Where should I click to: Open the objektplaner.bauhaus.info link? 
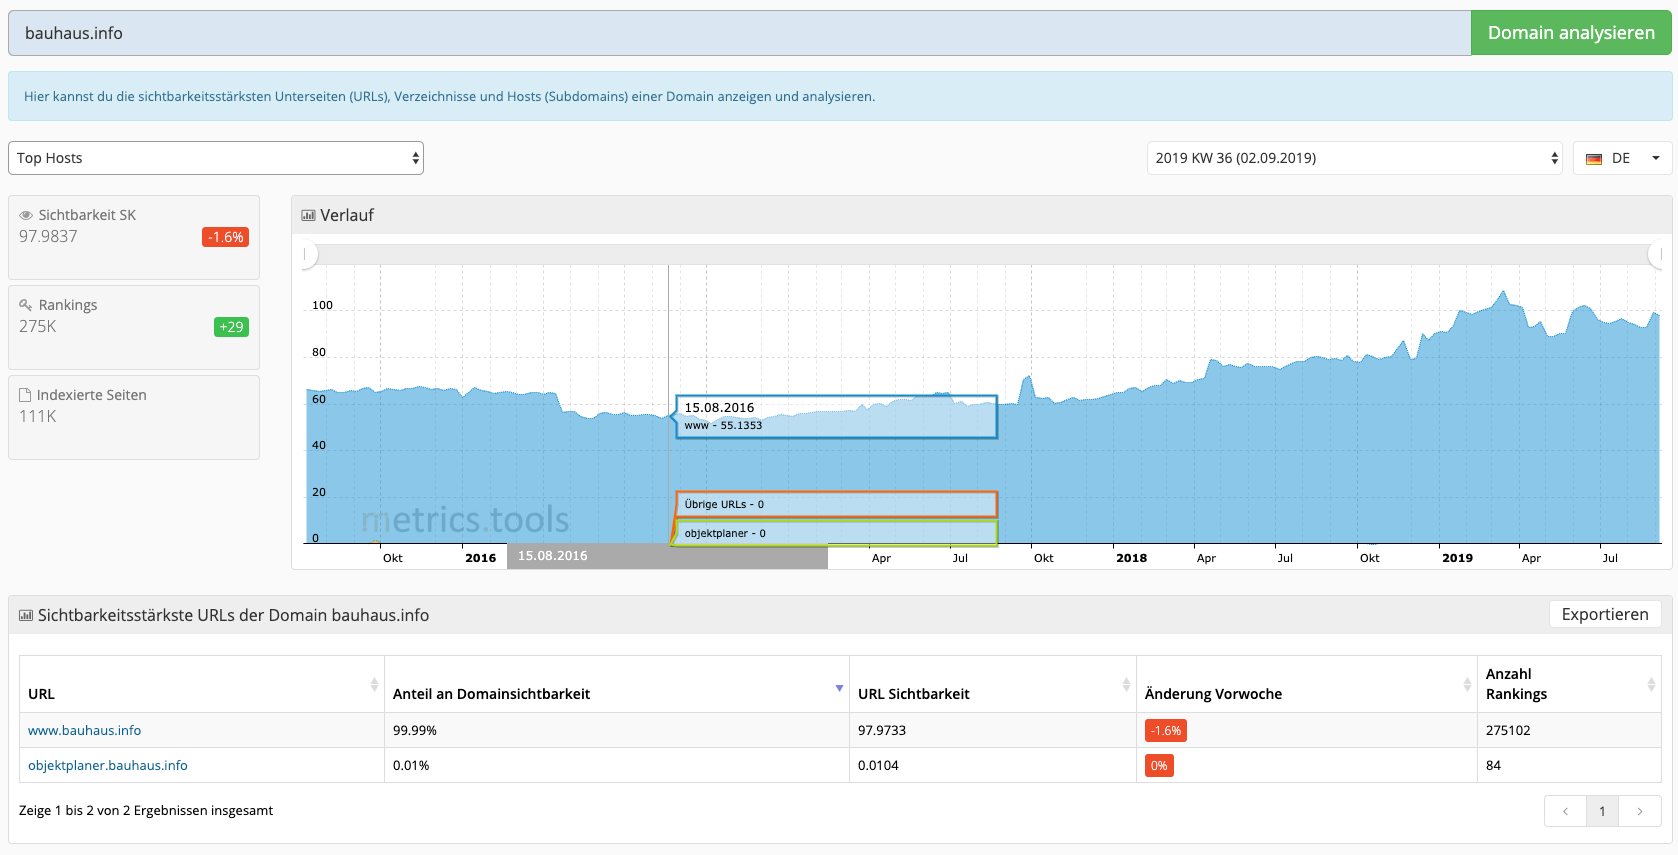tap(108, 765)
